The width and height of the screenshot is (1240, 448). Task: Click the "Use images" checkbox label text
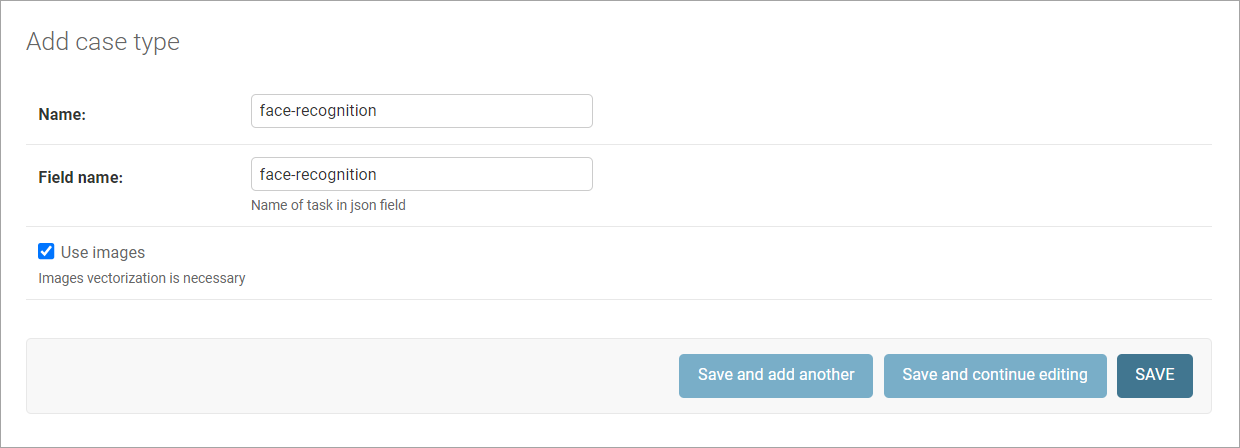(103, 252)
